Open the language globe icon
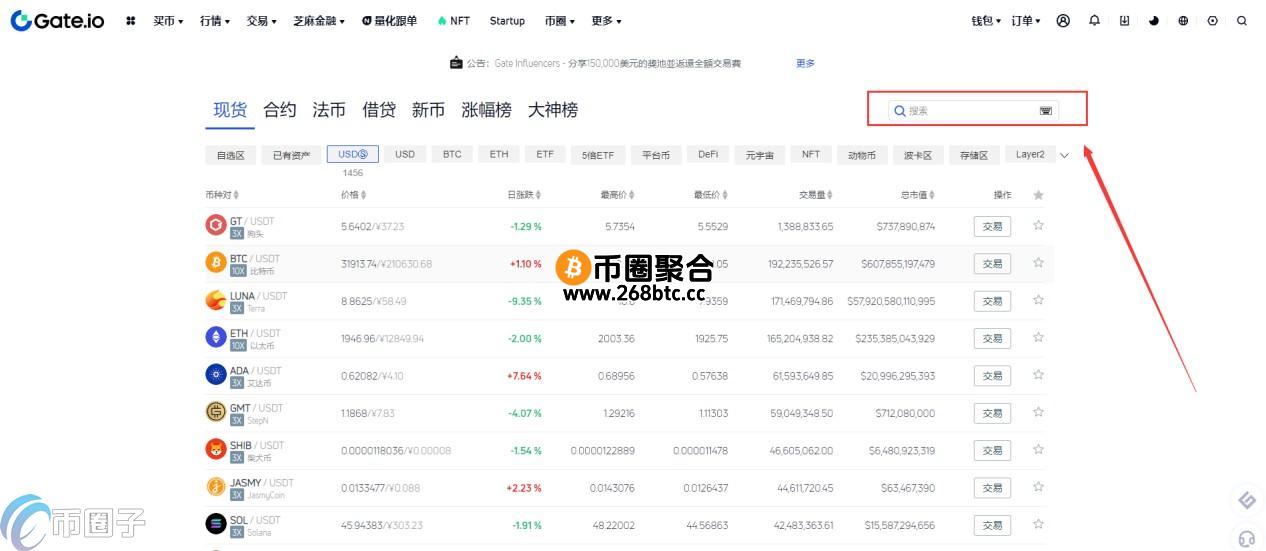The height and width of the screenshot is (551, 1266). 1183,20
